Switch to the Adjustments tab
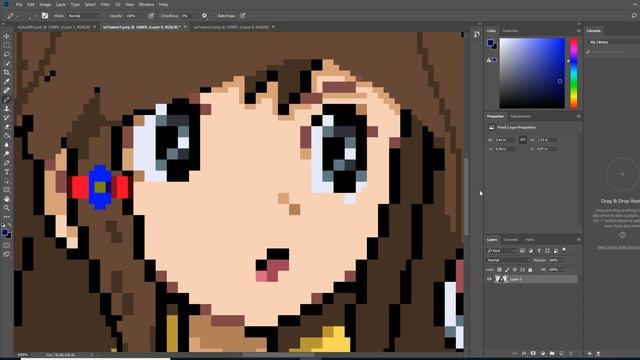The height and width of the screenshot is (360, 640). coord(520,116)
